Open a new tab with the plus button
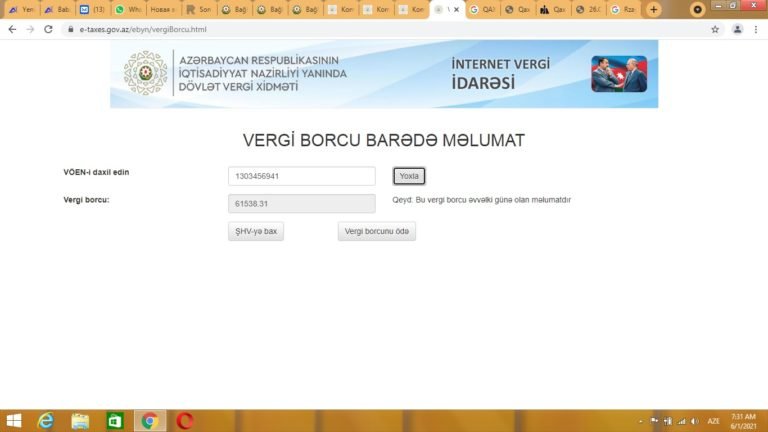The width and height of the screenshot is (768, 432). tap(653, 9)
